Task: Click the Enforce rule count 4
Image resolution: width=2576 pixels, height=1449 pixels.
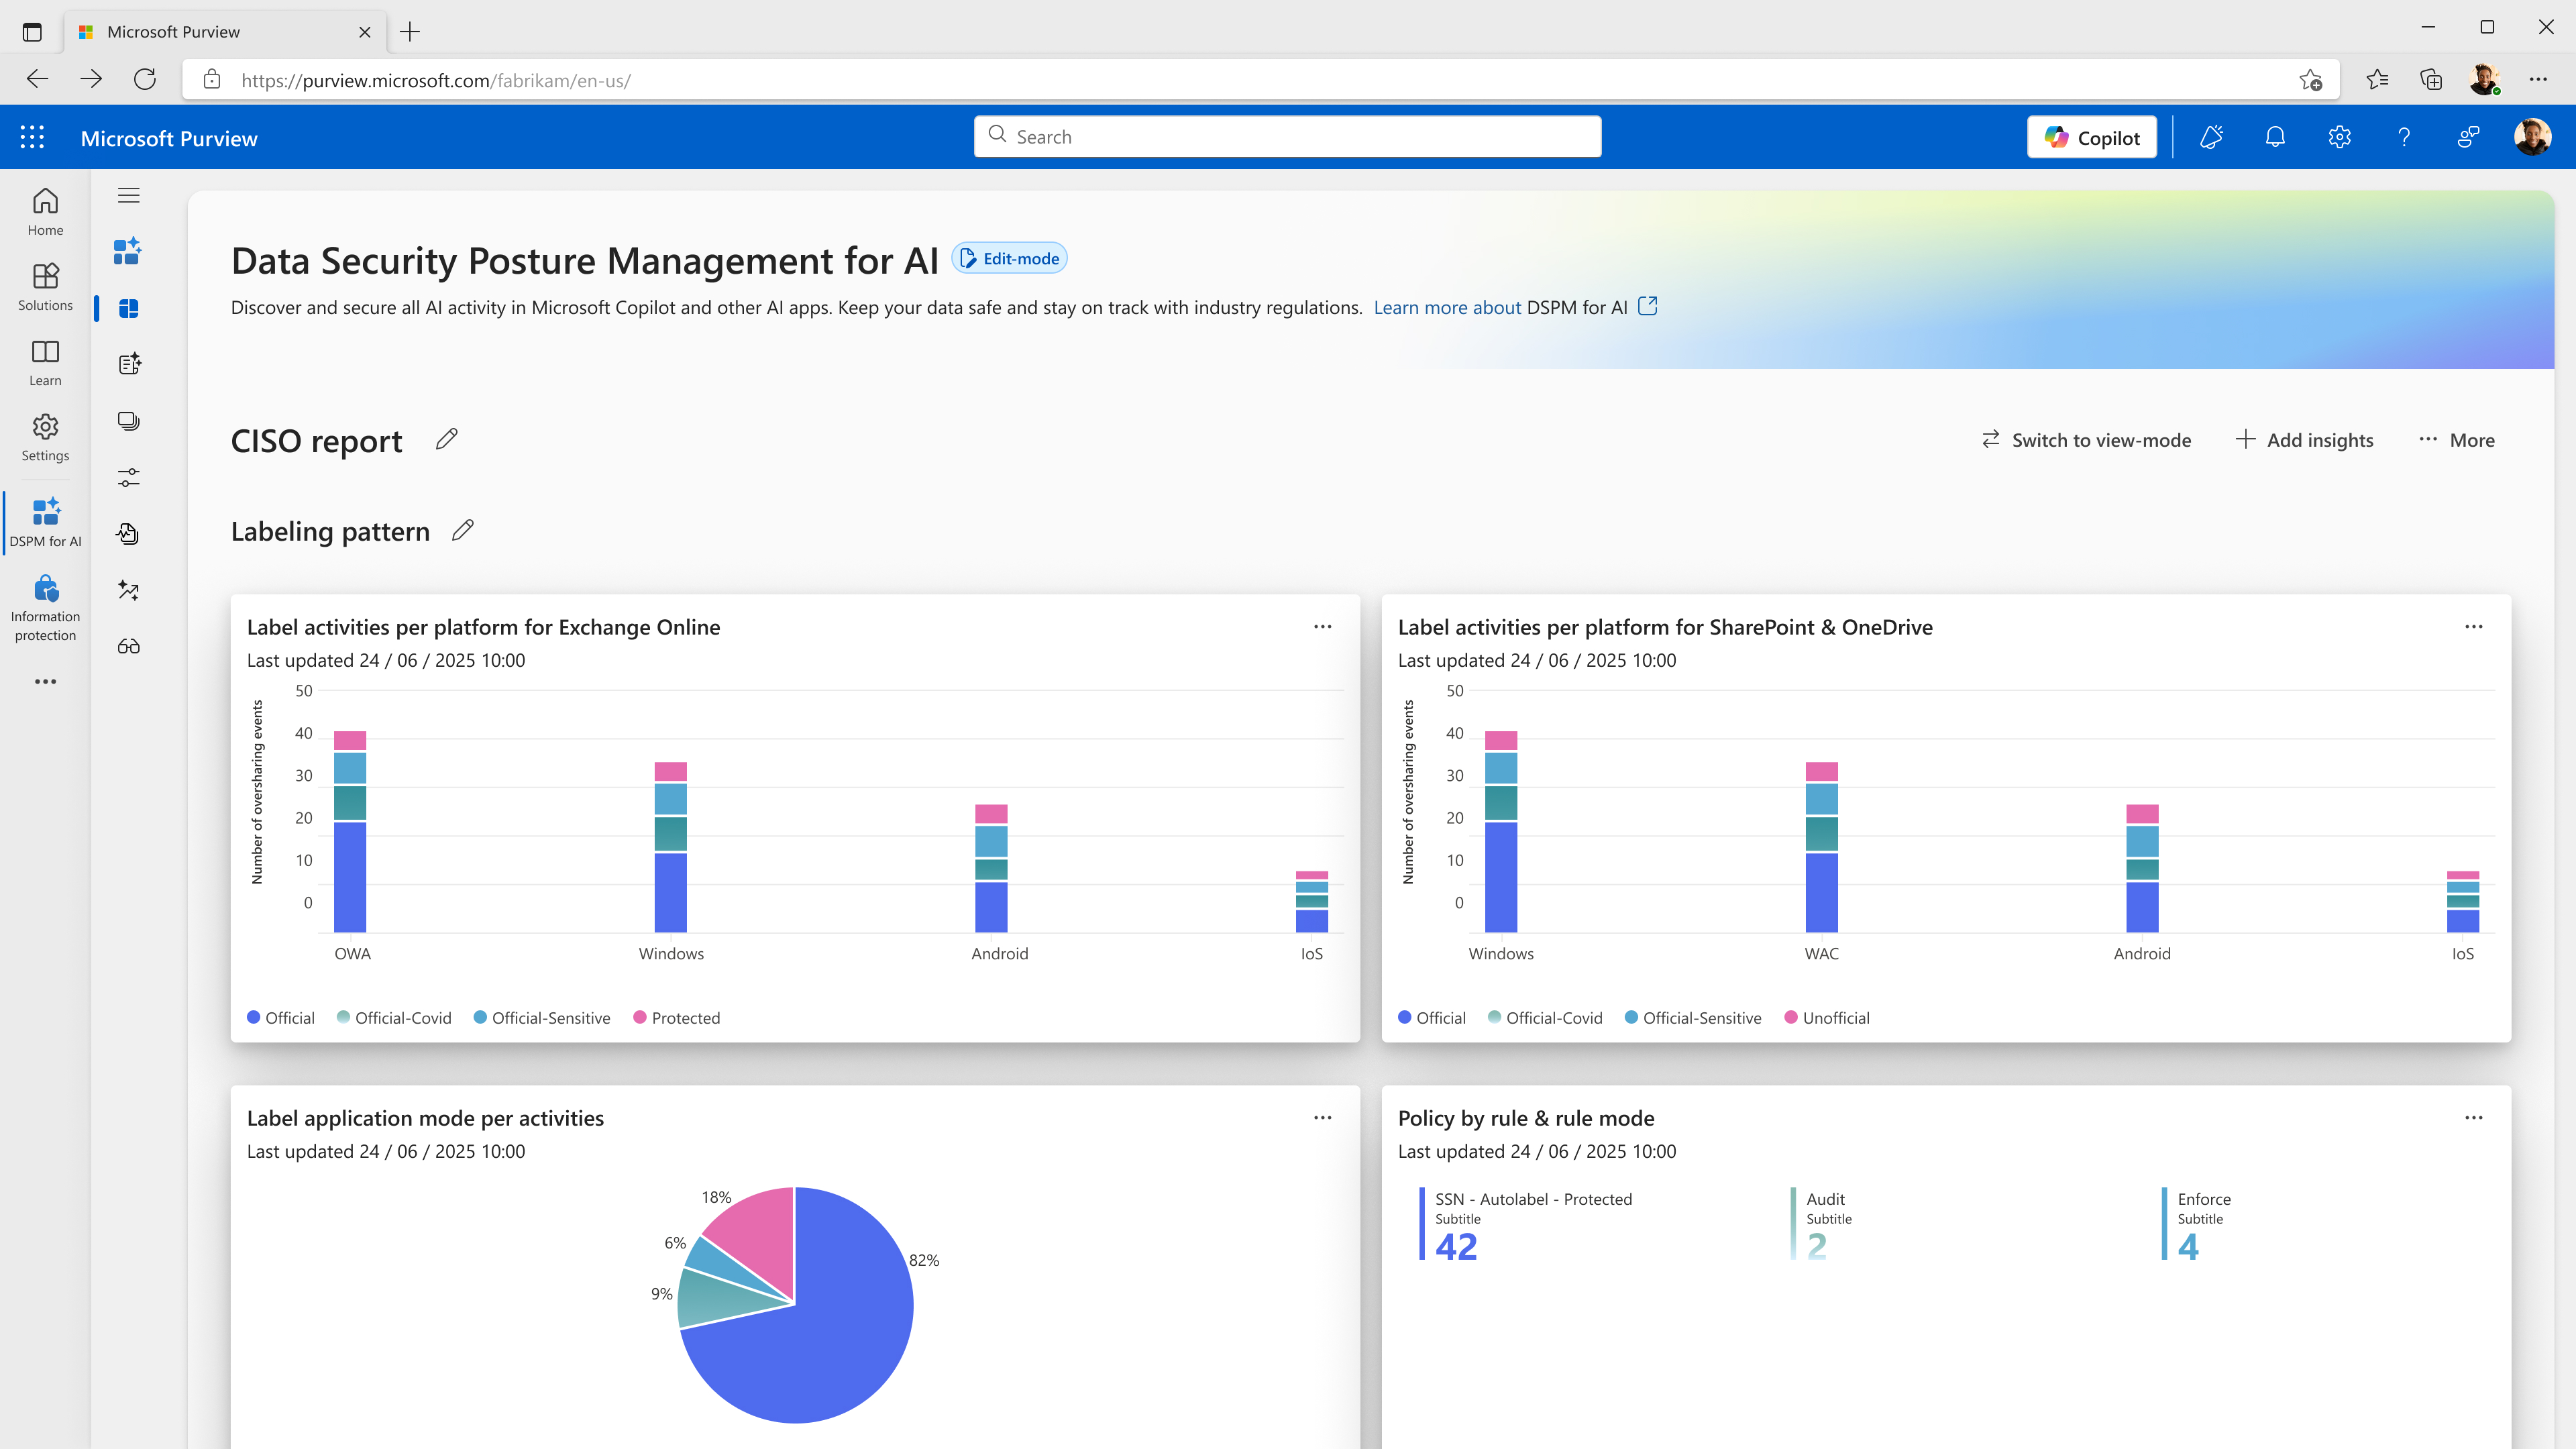Action: pos(2188,1247)
